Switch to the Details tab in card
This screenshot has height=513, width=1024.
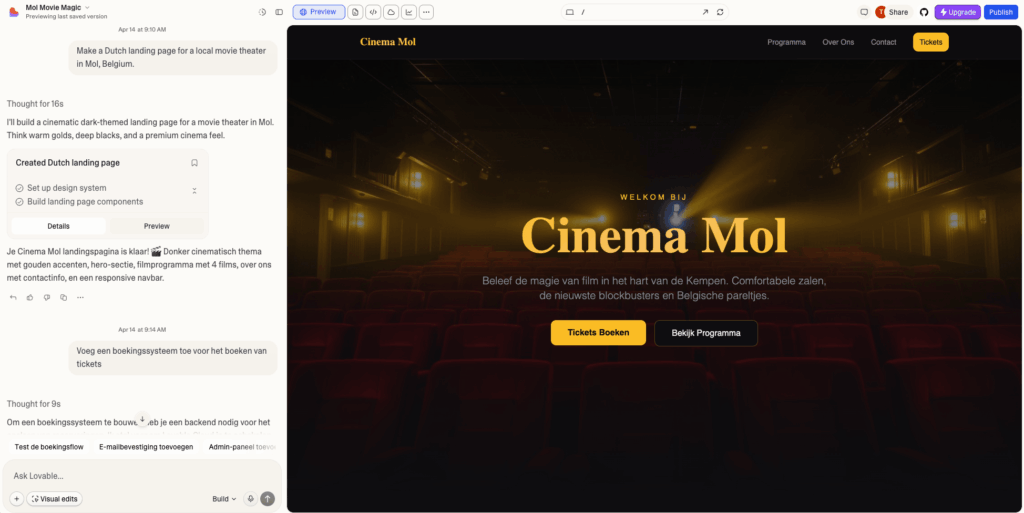coord(59,226)
